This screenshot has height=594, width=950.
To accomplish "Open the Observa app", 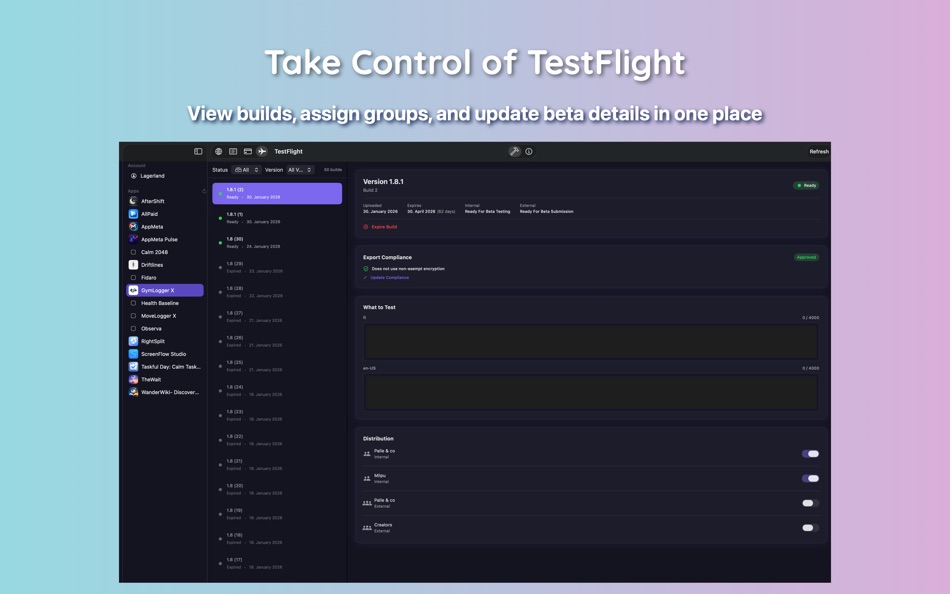I will click(x=165, y=329).
